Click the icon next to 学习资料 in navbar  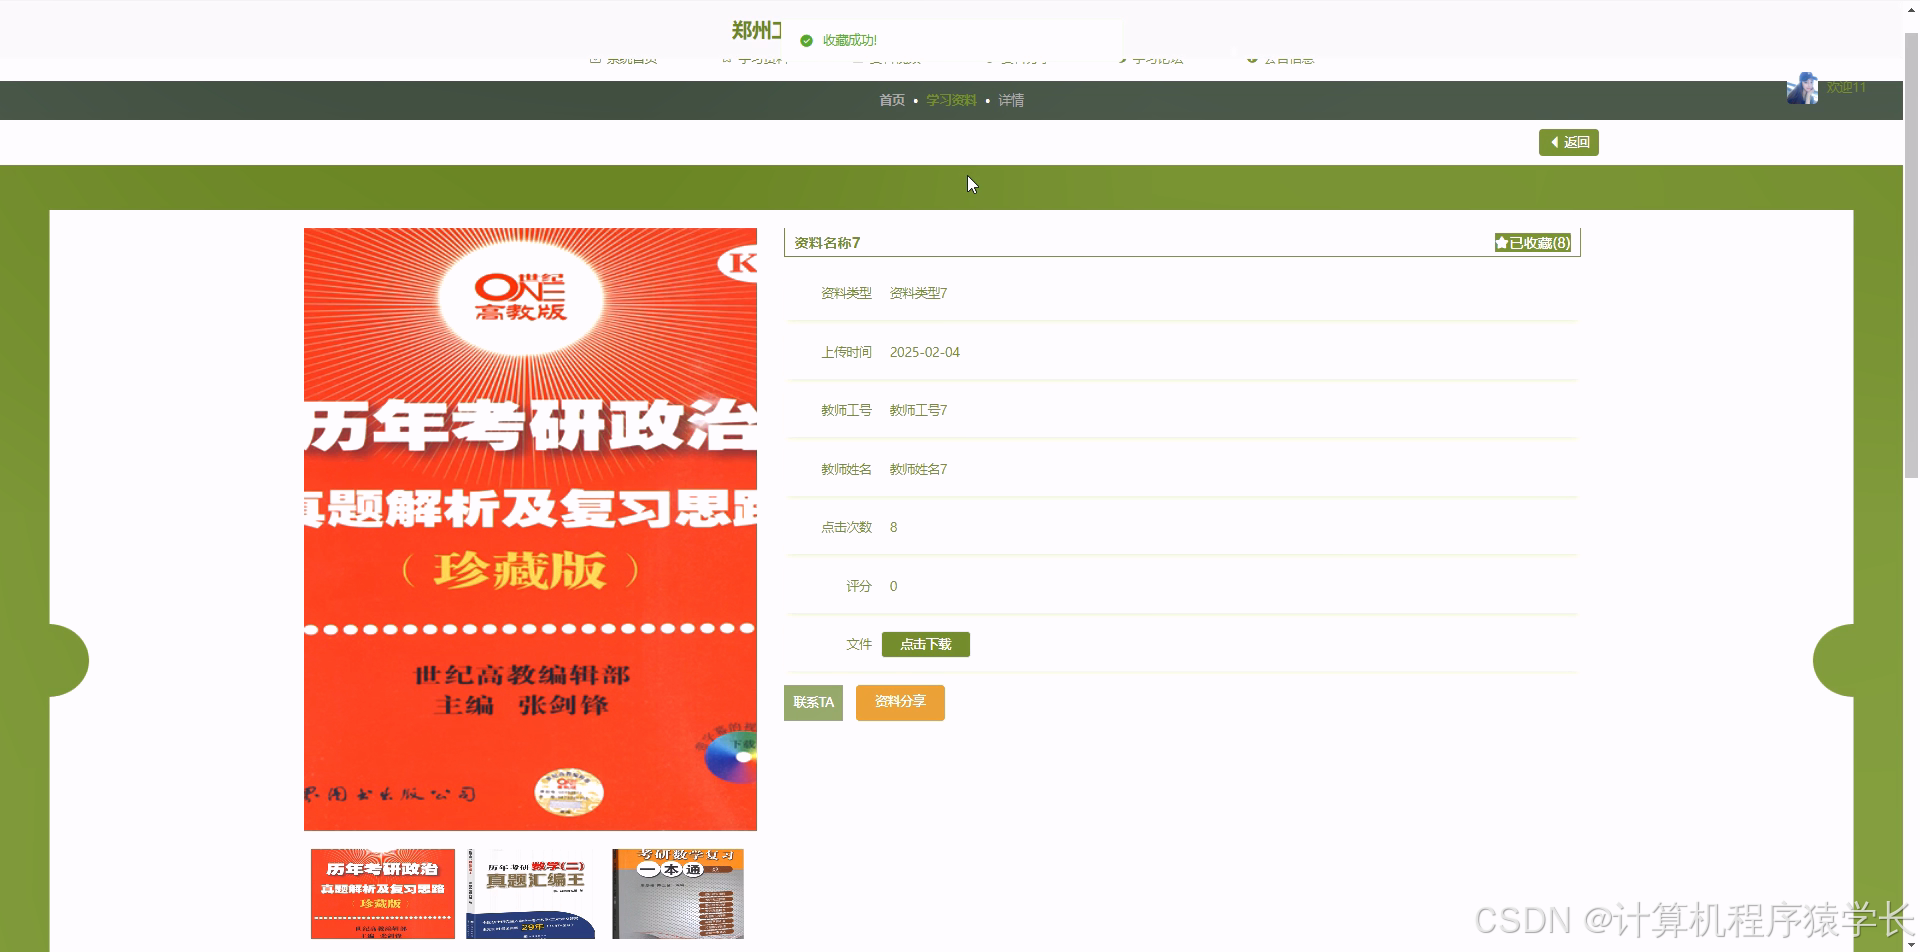click(x=726, y=58)
